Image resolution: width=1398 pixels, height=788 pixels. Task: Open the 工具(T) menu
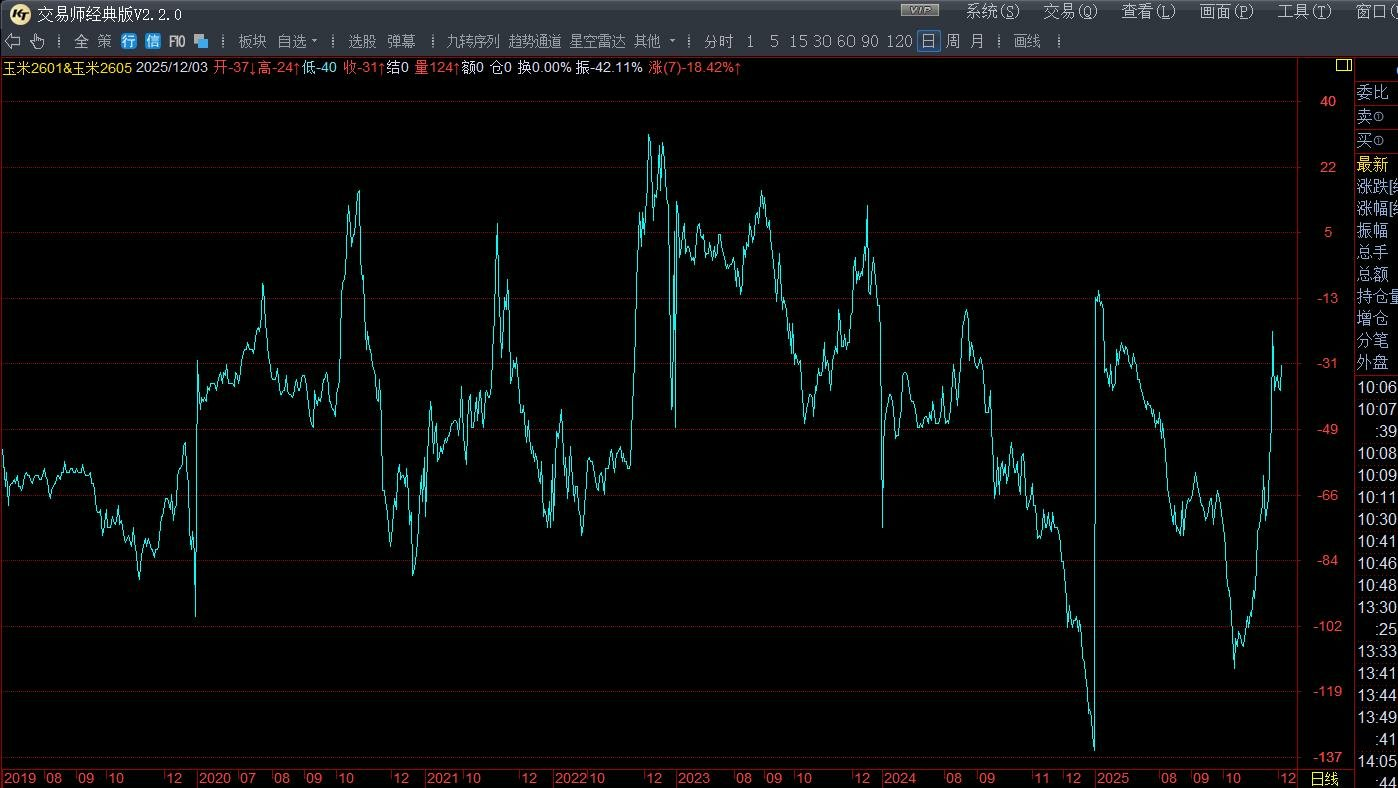(x=1304, y=12)
